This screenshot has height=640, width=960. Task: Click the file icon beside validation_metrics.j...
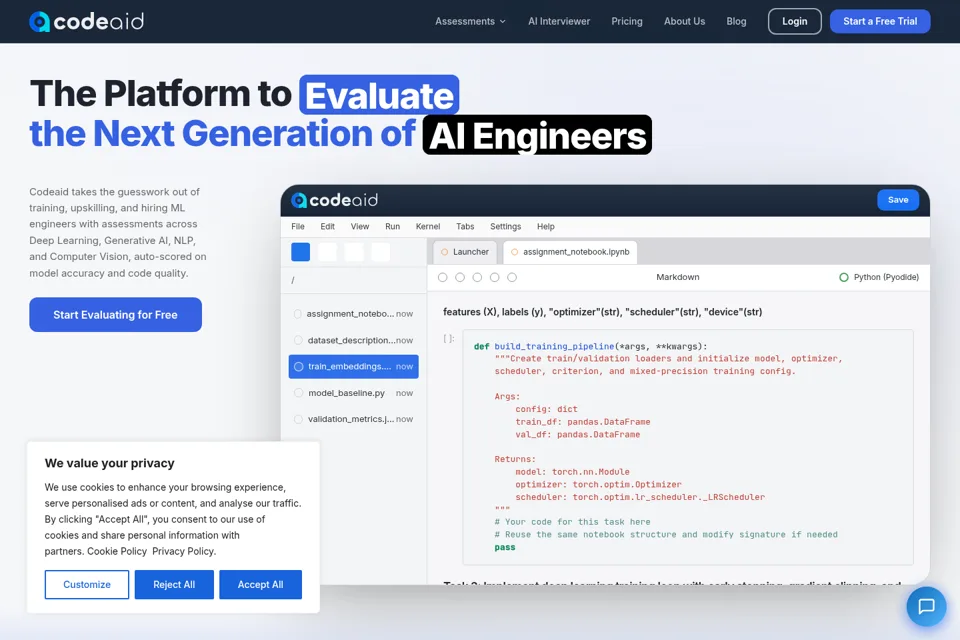tap(298, 420)
